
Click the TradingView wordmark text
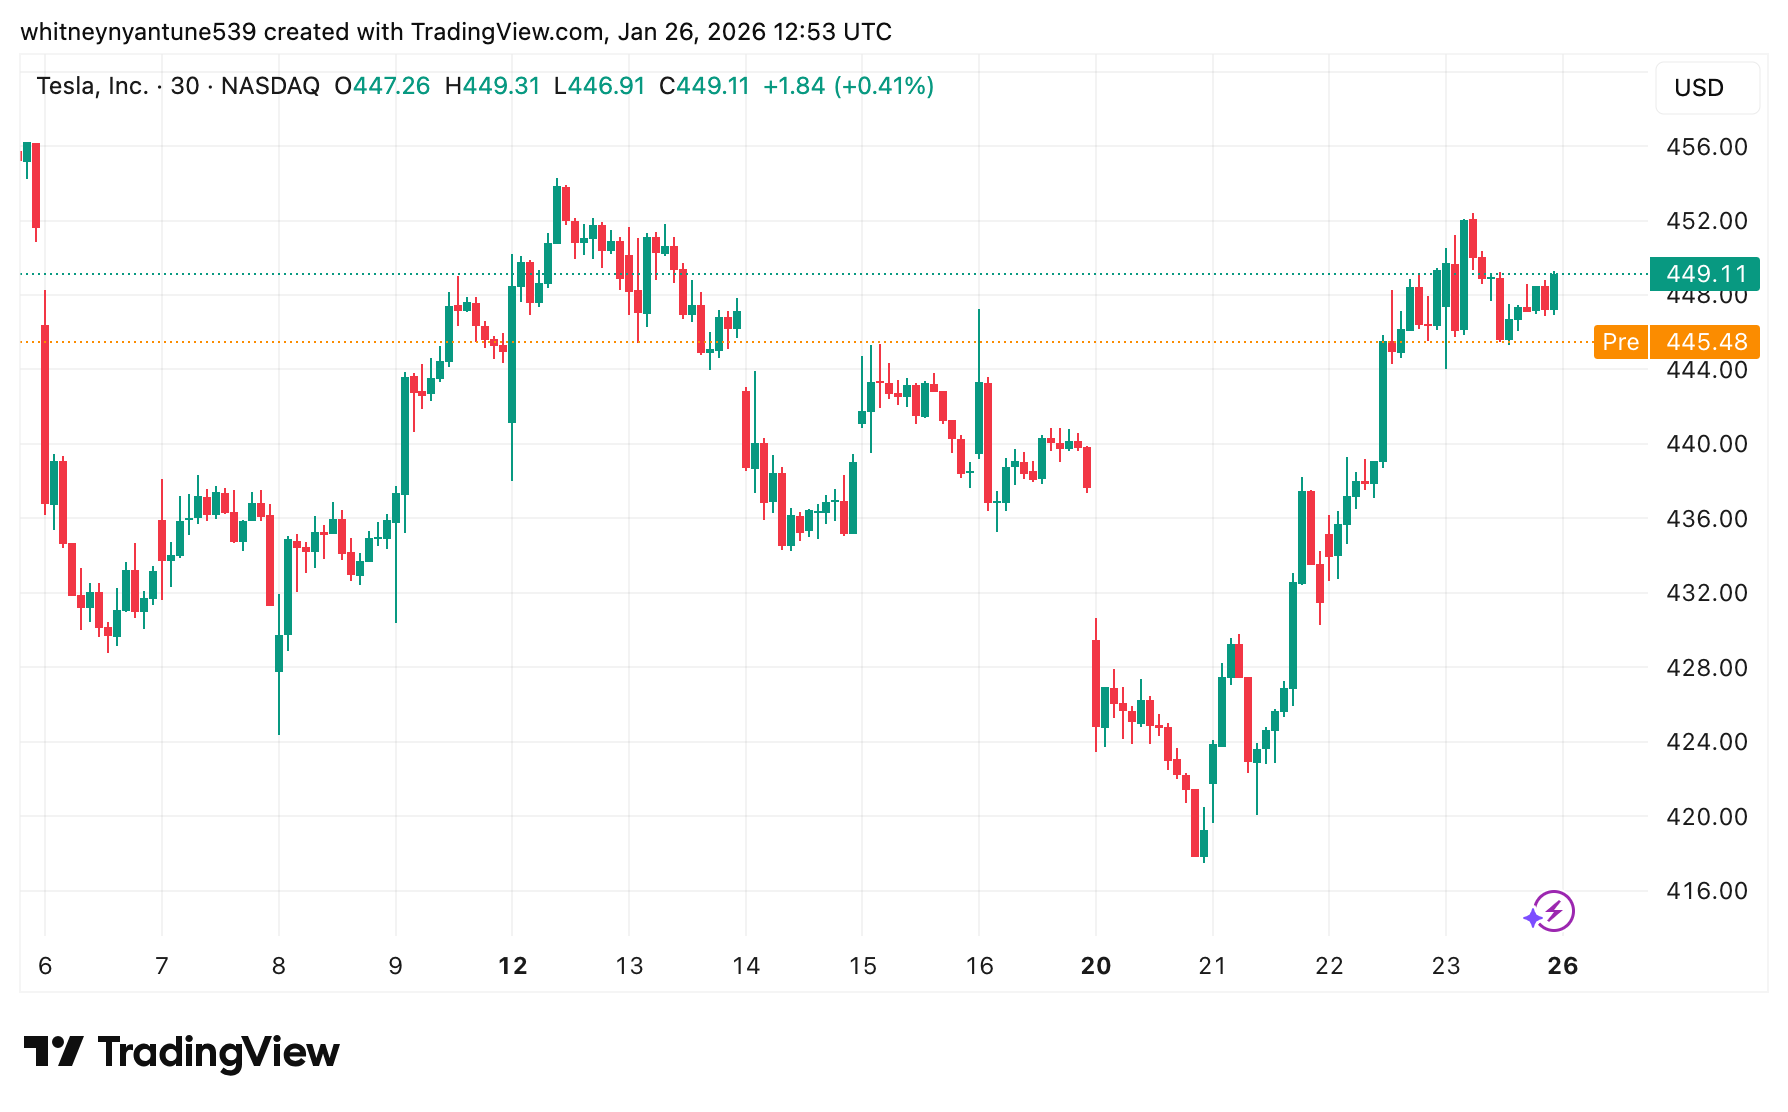pyautogui.click(x=218, y=1052)
